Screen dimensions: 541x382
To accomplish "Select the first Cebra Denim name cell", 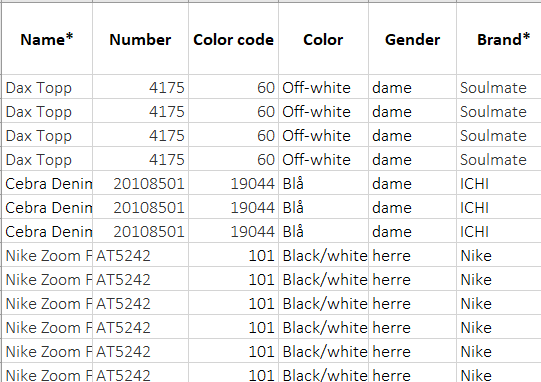I will click(47, 183).
